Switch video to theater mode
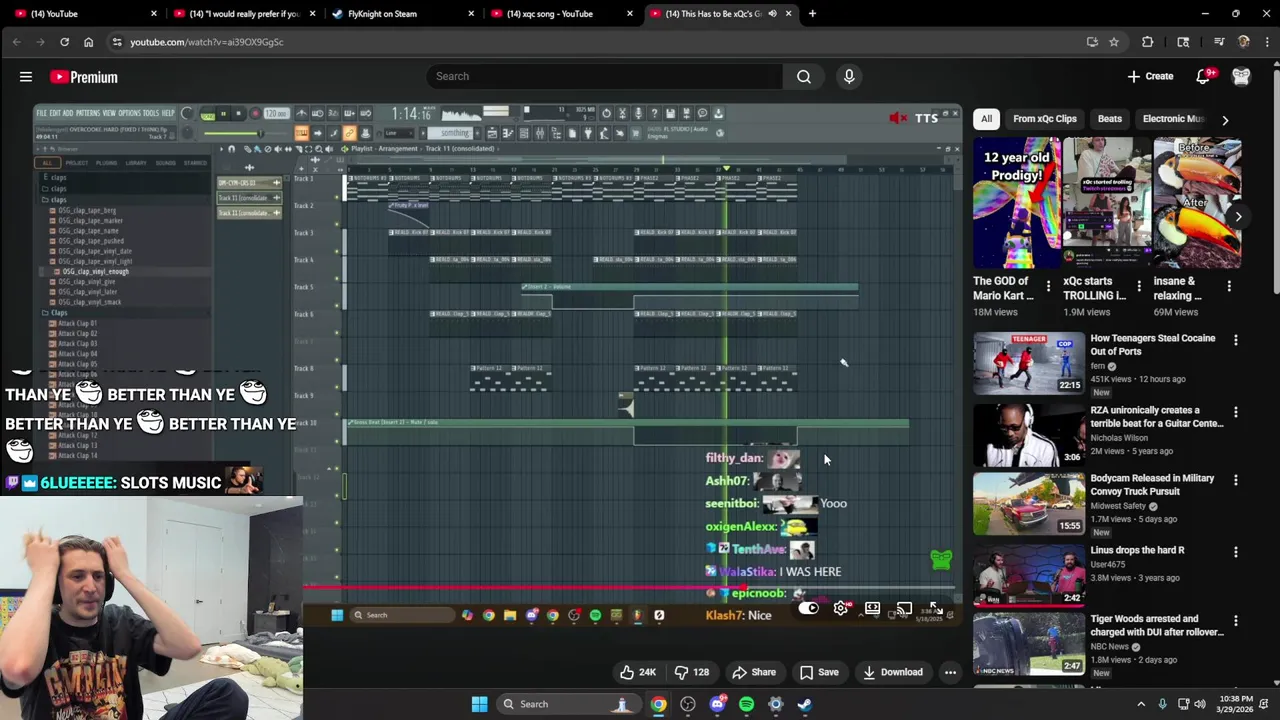The image size is (1280, 720). pos(872,609)
